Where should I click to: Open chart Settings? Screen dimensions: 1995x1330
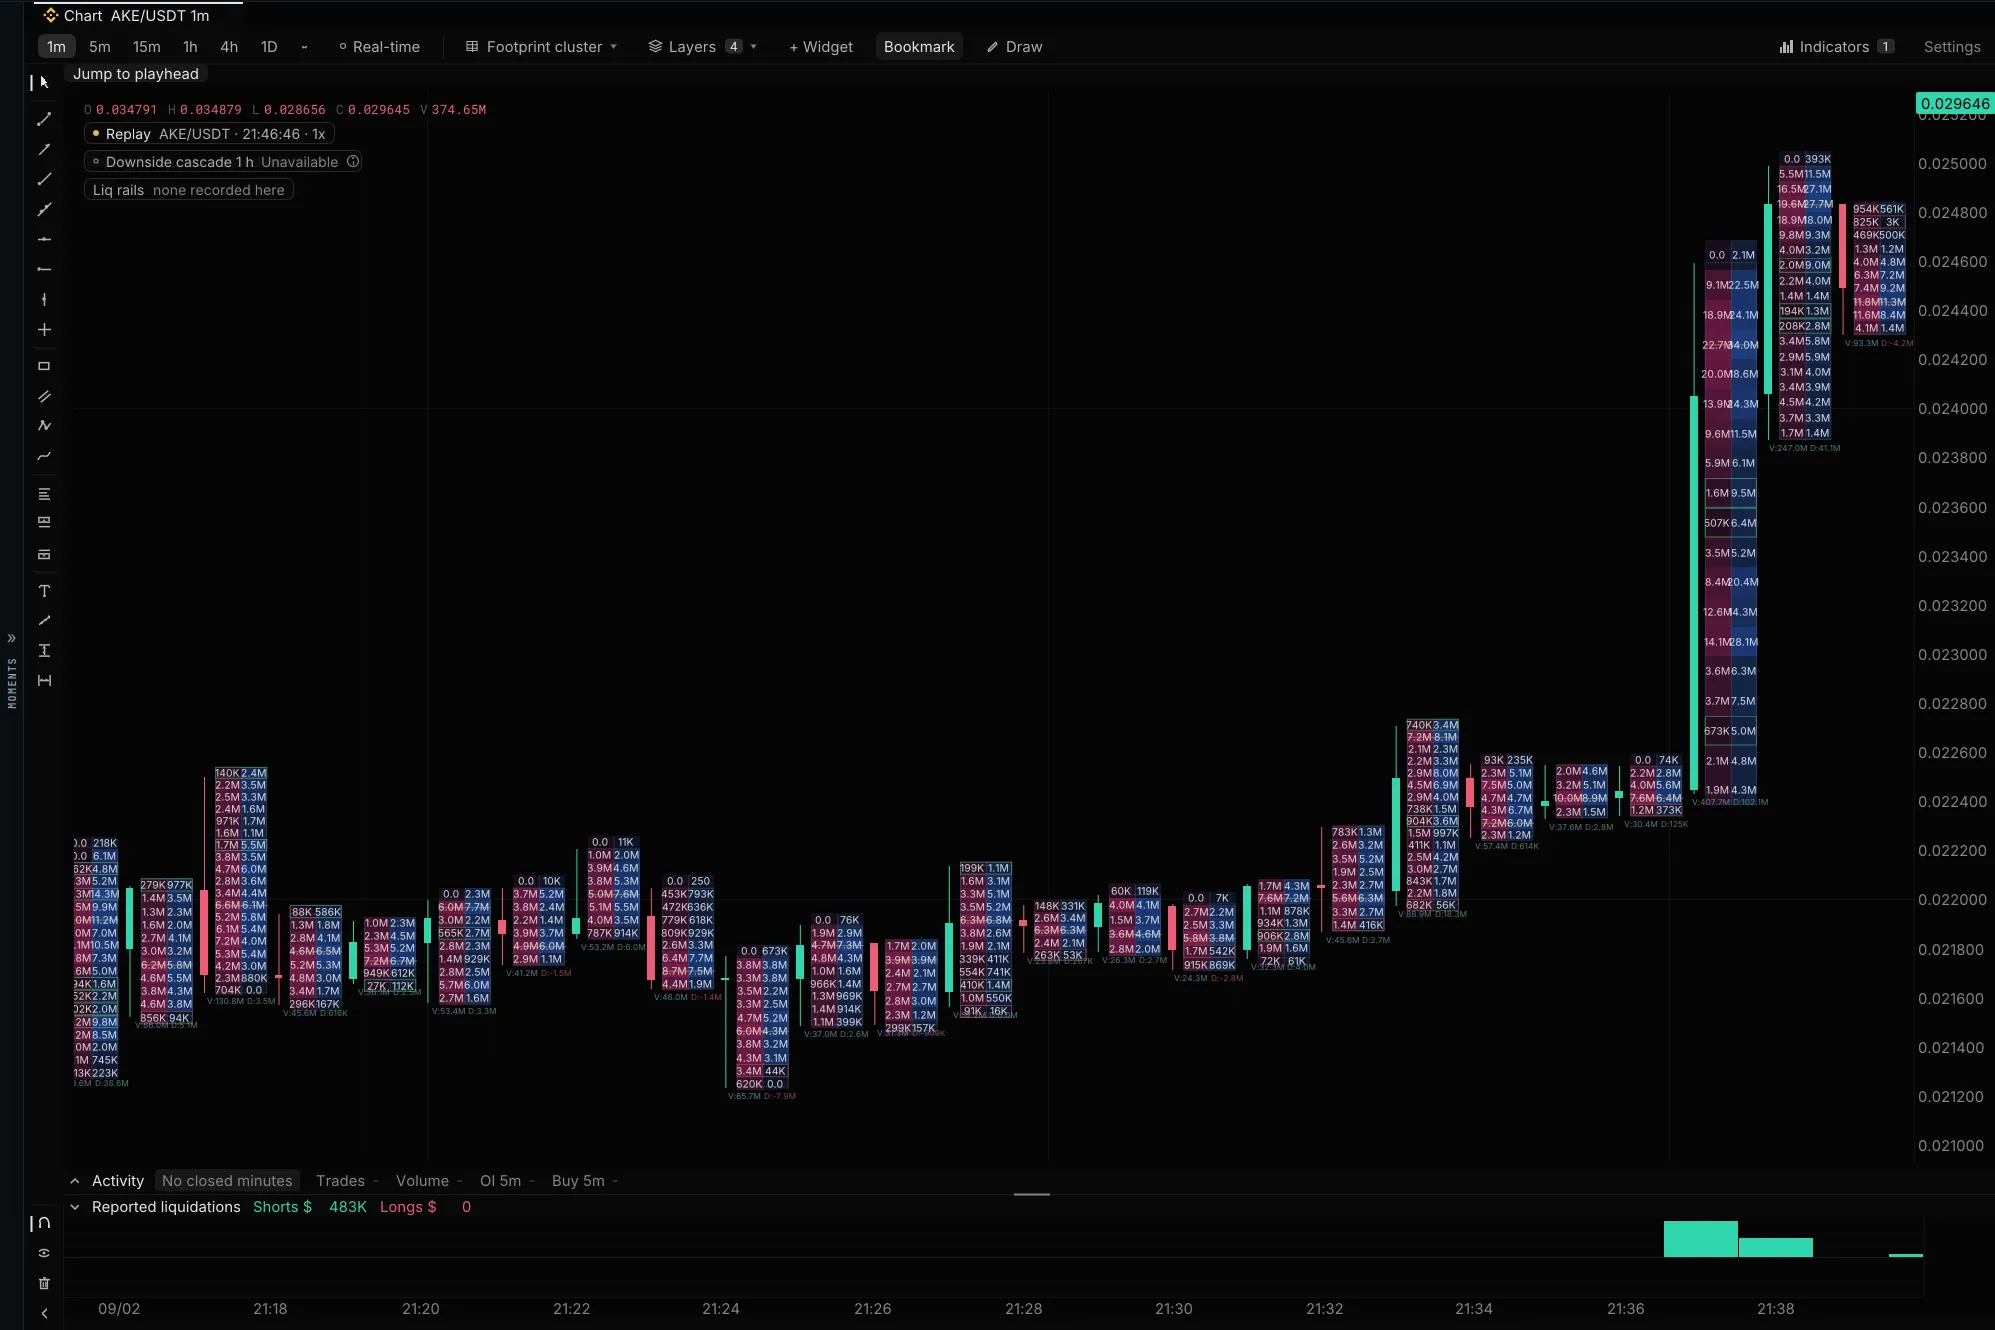tap(1952, 47)
